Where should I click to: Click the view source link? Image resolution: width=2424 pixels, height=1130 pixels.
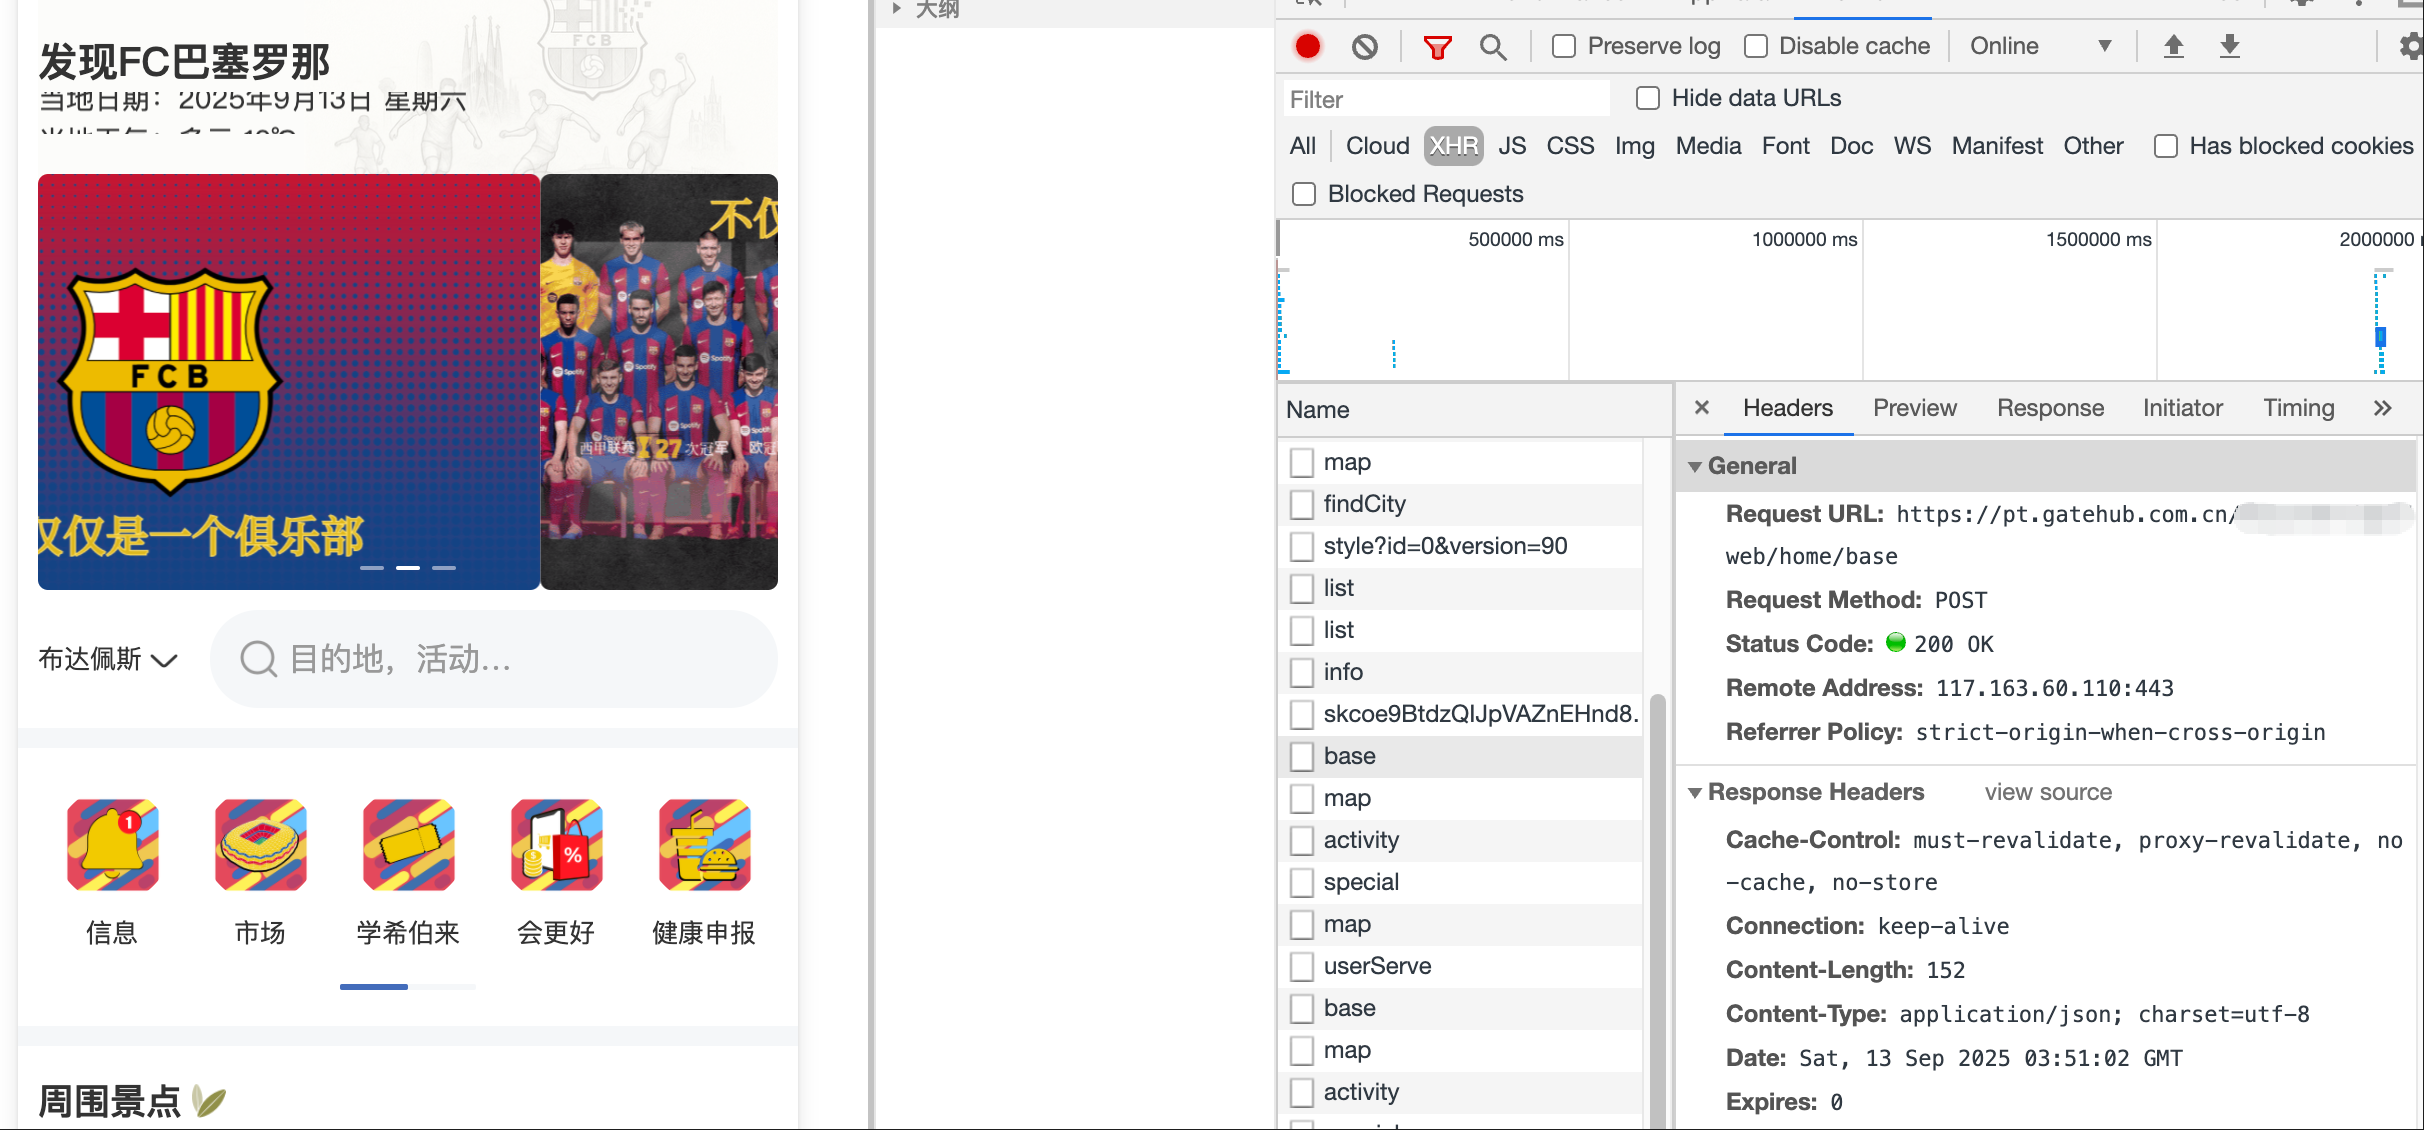[2048, 792]
